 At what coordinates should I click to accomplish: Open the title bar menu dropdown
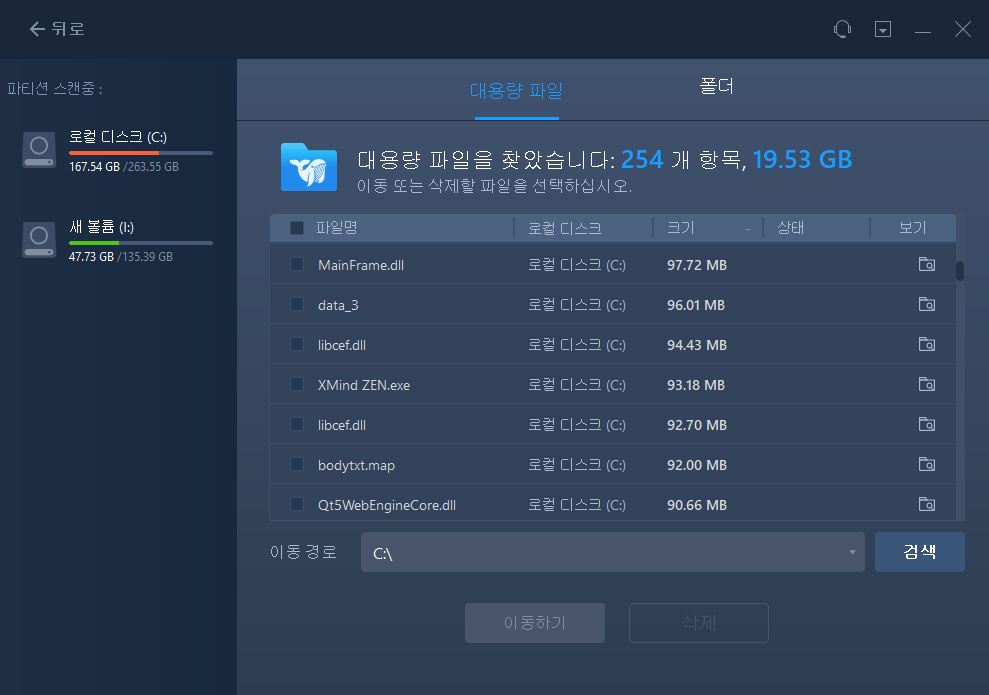[x=883, y=29]
